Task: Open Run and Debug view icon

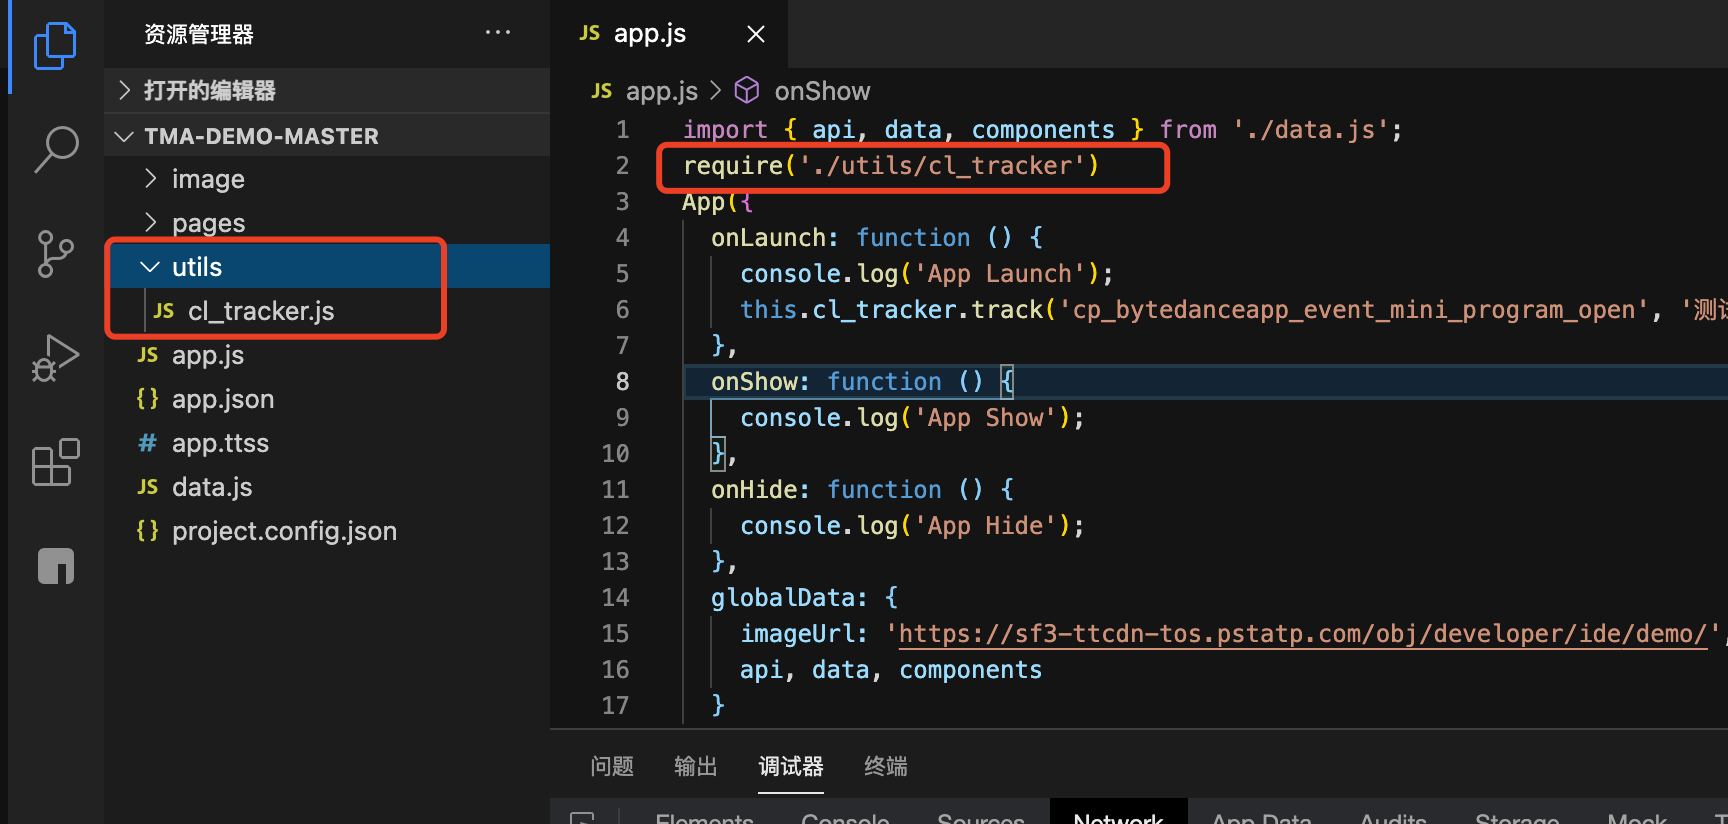Action: [55, 358]
